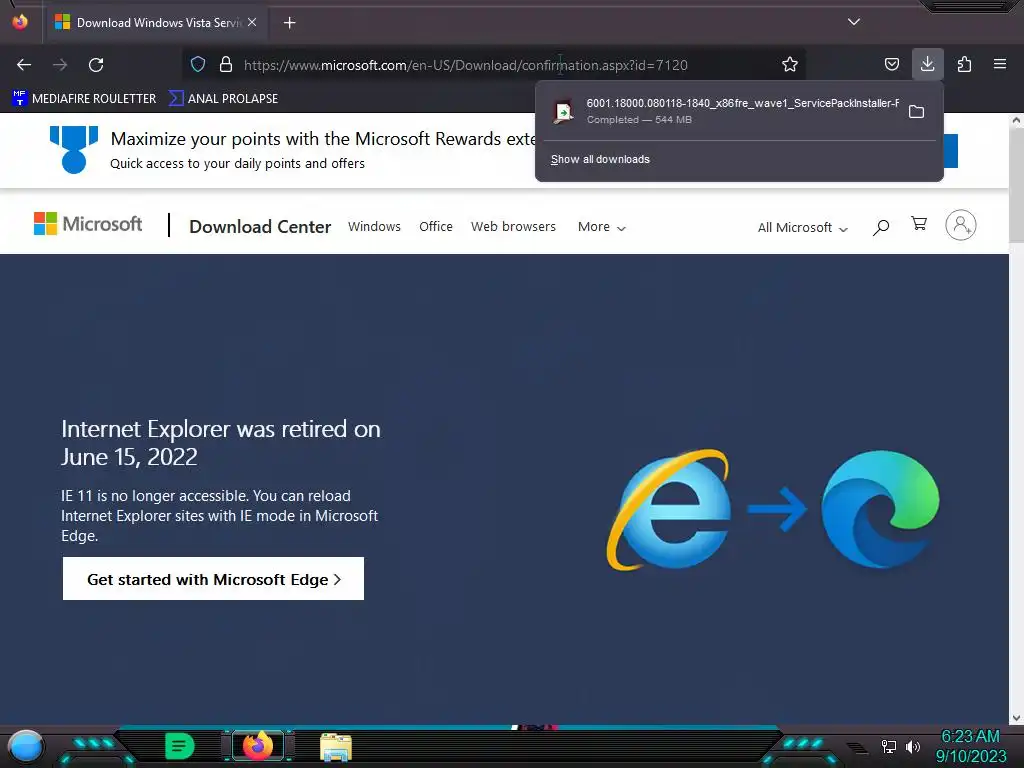This screenshot has width=1024, height=768.
Task: Expand the More dropdown menu
Action: 601,227
